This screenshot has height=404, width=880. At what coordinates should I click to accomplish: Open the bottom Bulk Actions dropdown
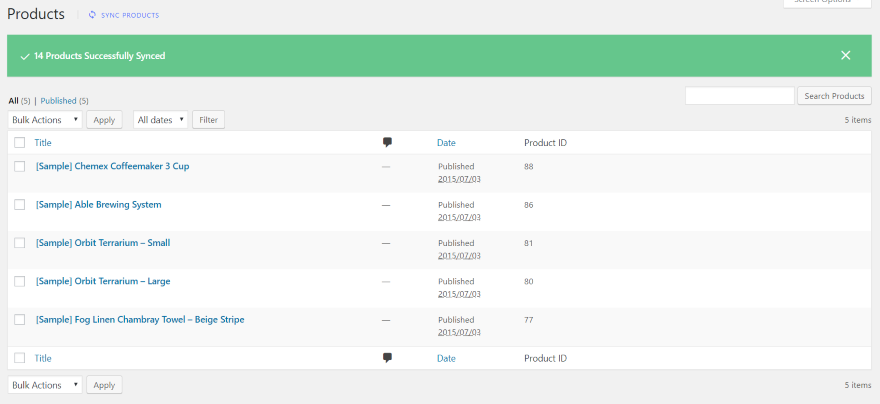pos(45,385)
